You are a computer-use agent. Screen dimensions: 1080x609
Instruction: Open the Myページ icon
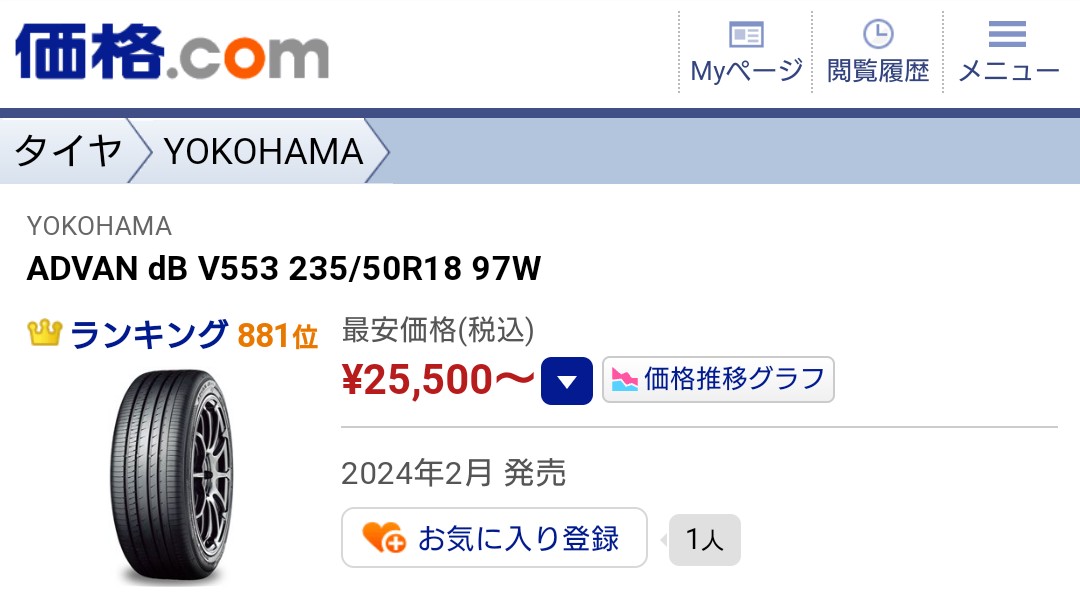pyautogui.click(x=746, y=35)
